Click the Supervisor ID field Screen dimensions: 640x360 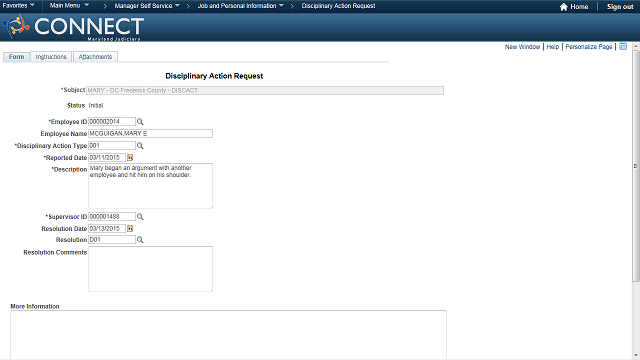112,217
